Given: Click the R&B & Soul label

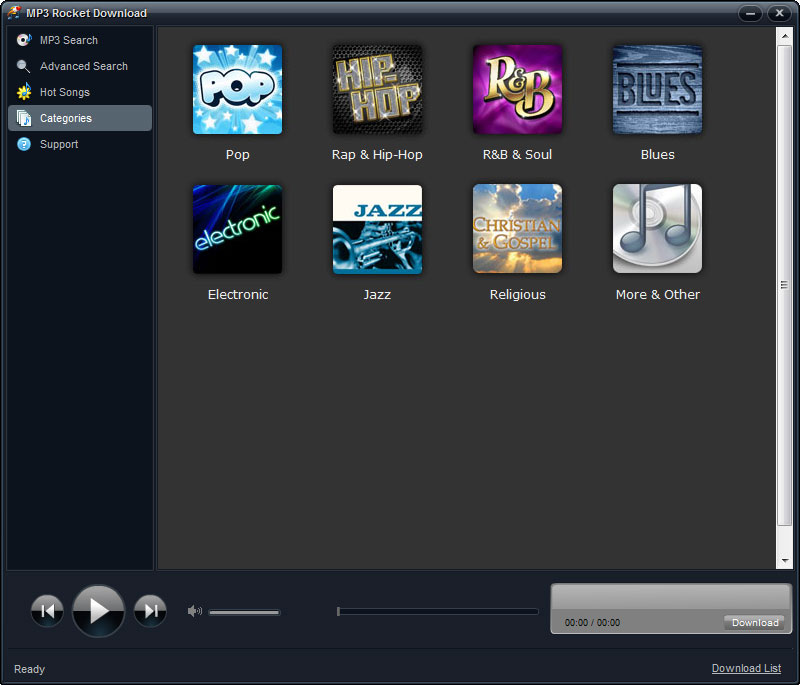Looking at the screenshot, I should [x=517, y=155].
